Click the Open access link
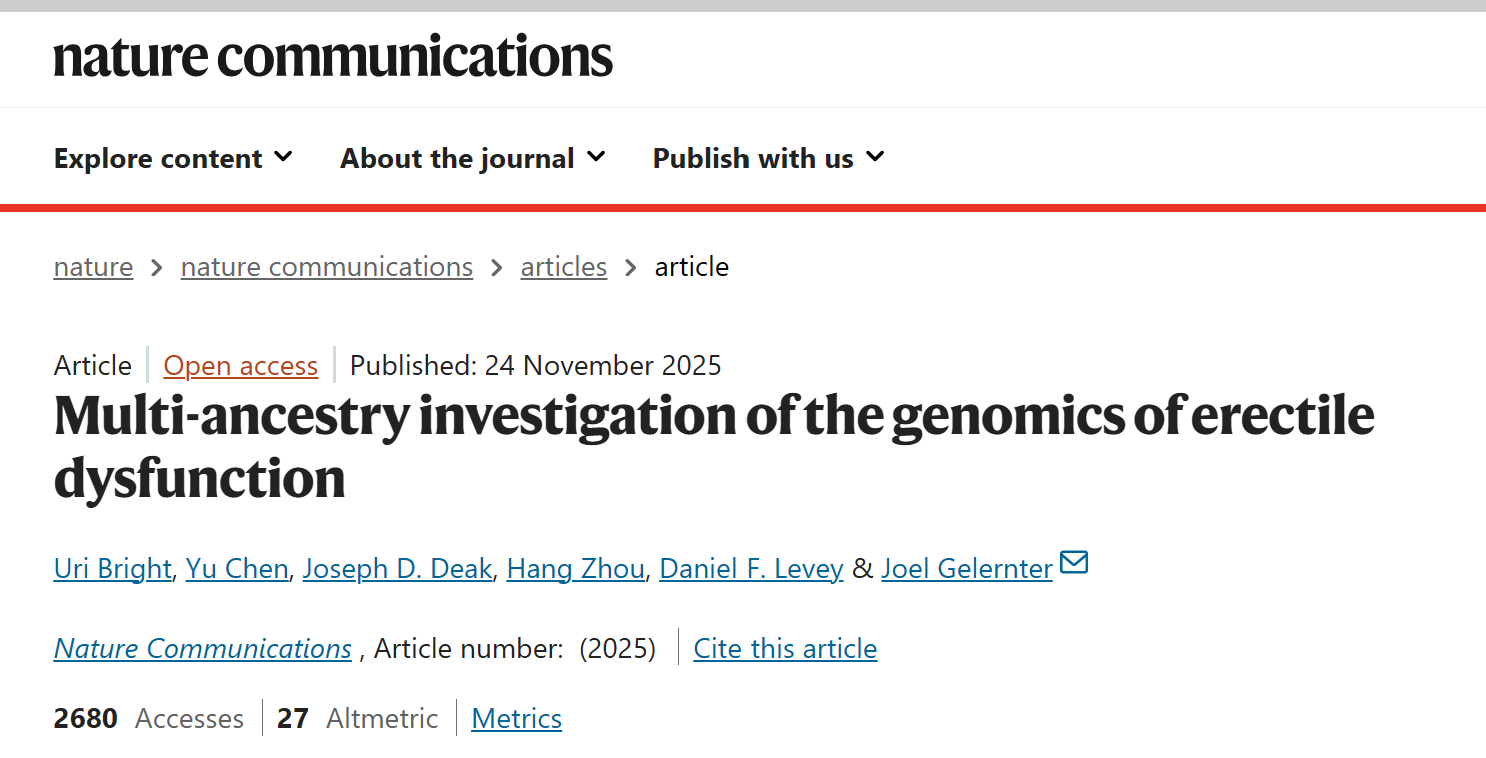1486x758 pixels. click(x=241, y=366)
